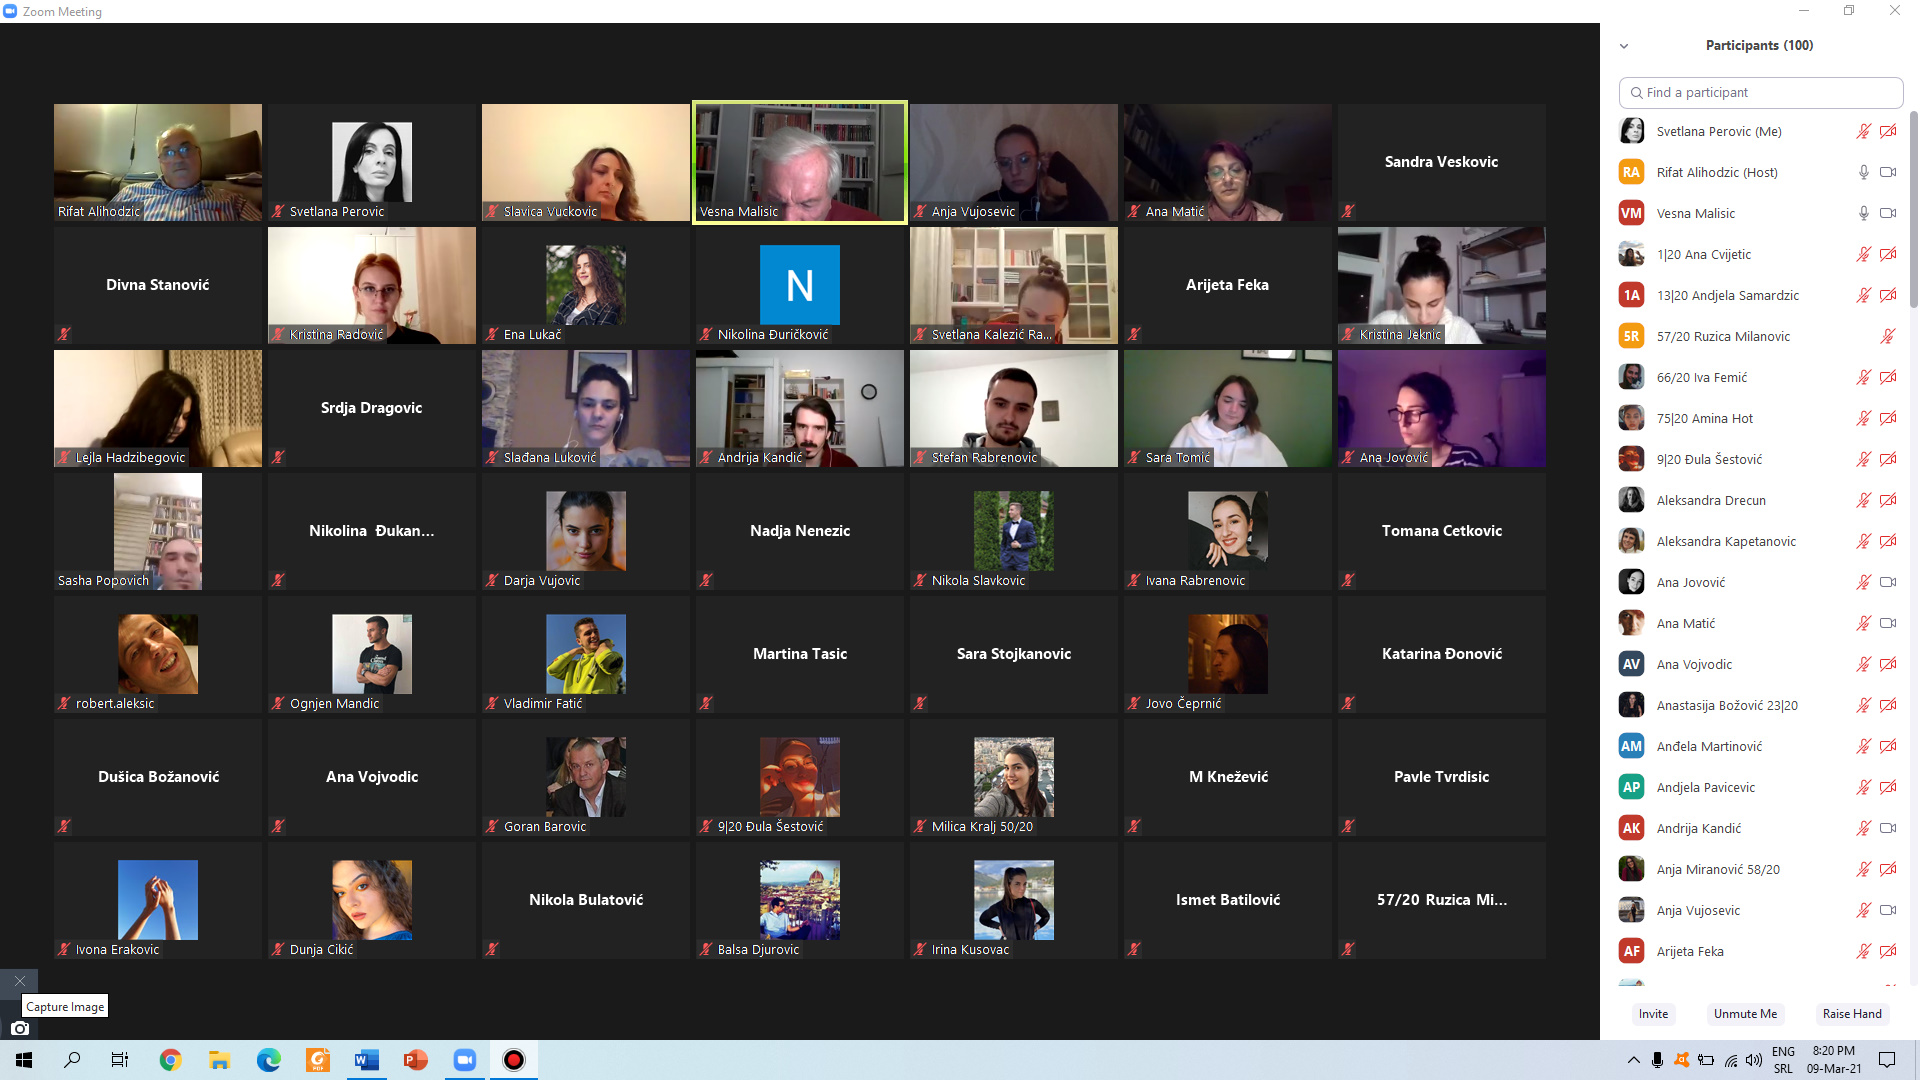
Task: Toggle microphone for Svetlana Perovic (Me)
Action: click(x=1864, y=131)
